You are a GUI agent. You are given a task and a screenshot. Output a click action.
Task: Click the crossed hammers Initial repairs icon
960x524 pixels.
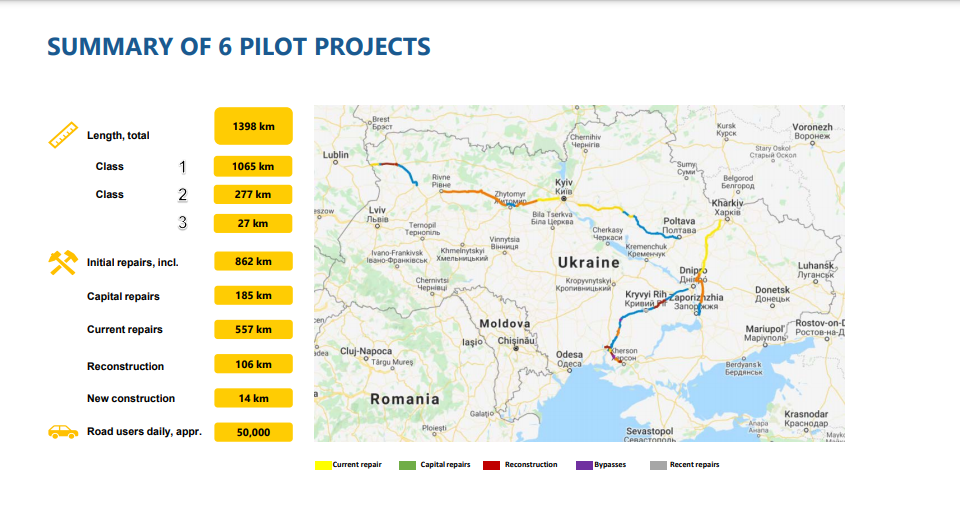coord(62,262)
